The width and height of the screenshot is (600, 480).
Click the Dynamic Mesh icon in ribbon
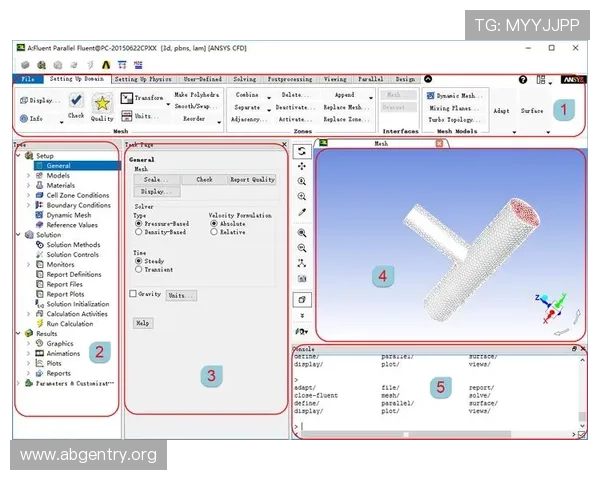(x=430, y=96)
